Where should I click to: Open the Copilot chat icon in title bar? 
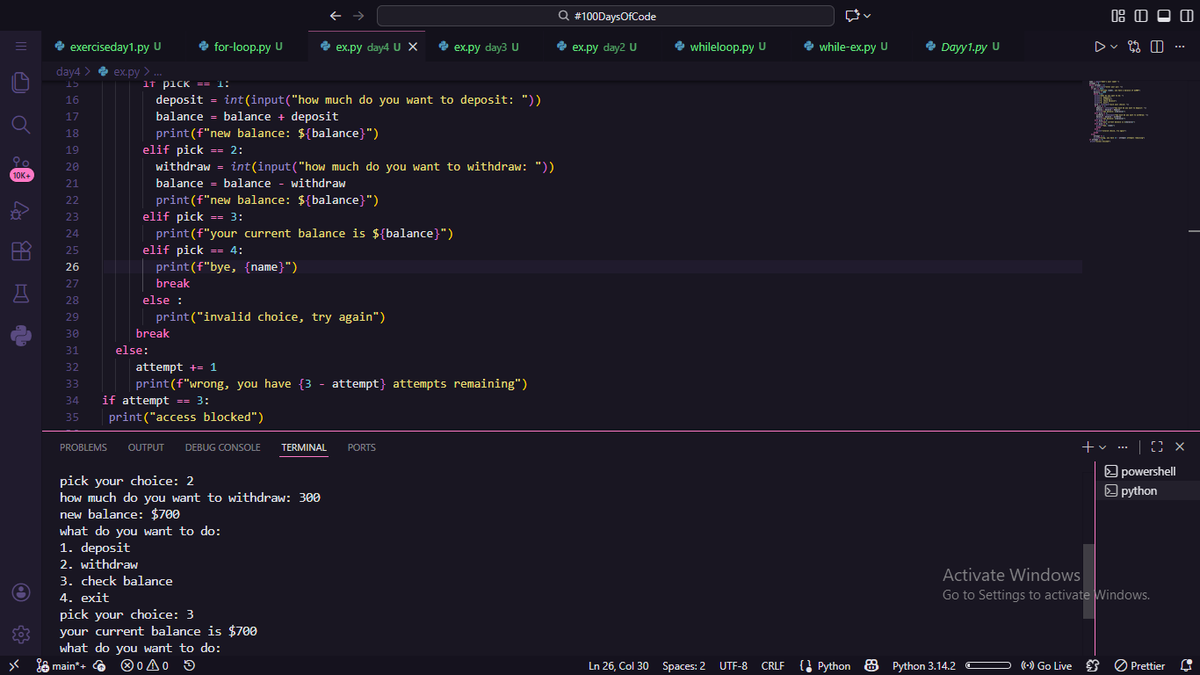[852, 15]
